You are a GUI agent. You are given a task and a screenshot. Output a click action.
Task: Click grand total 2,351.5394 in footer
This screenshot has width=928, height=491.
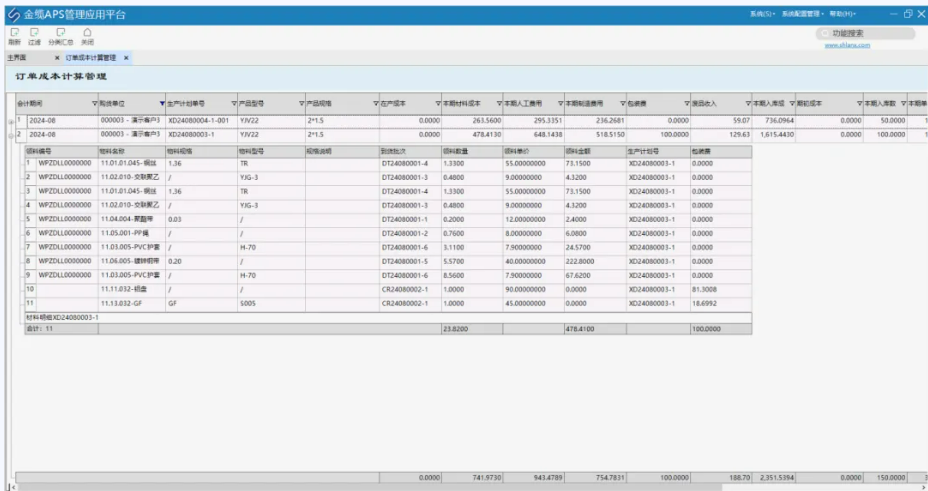click(x=774, y=477)
